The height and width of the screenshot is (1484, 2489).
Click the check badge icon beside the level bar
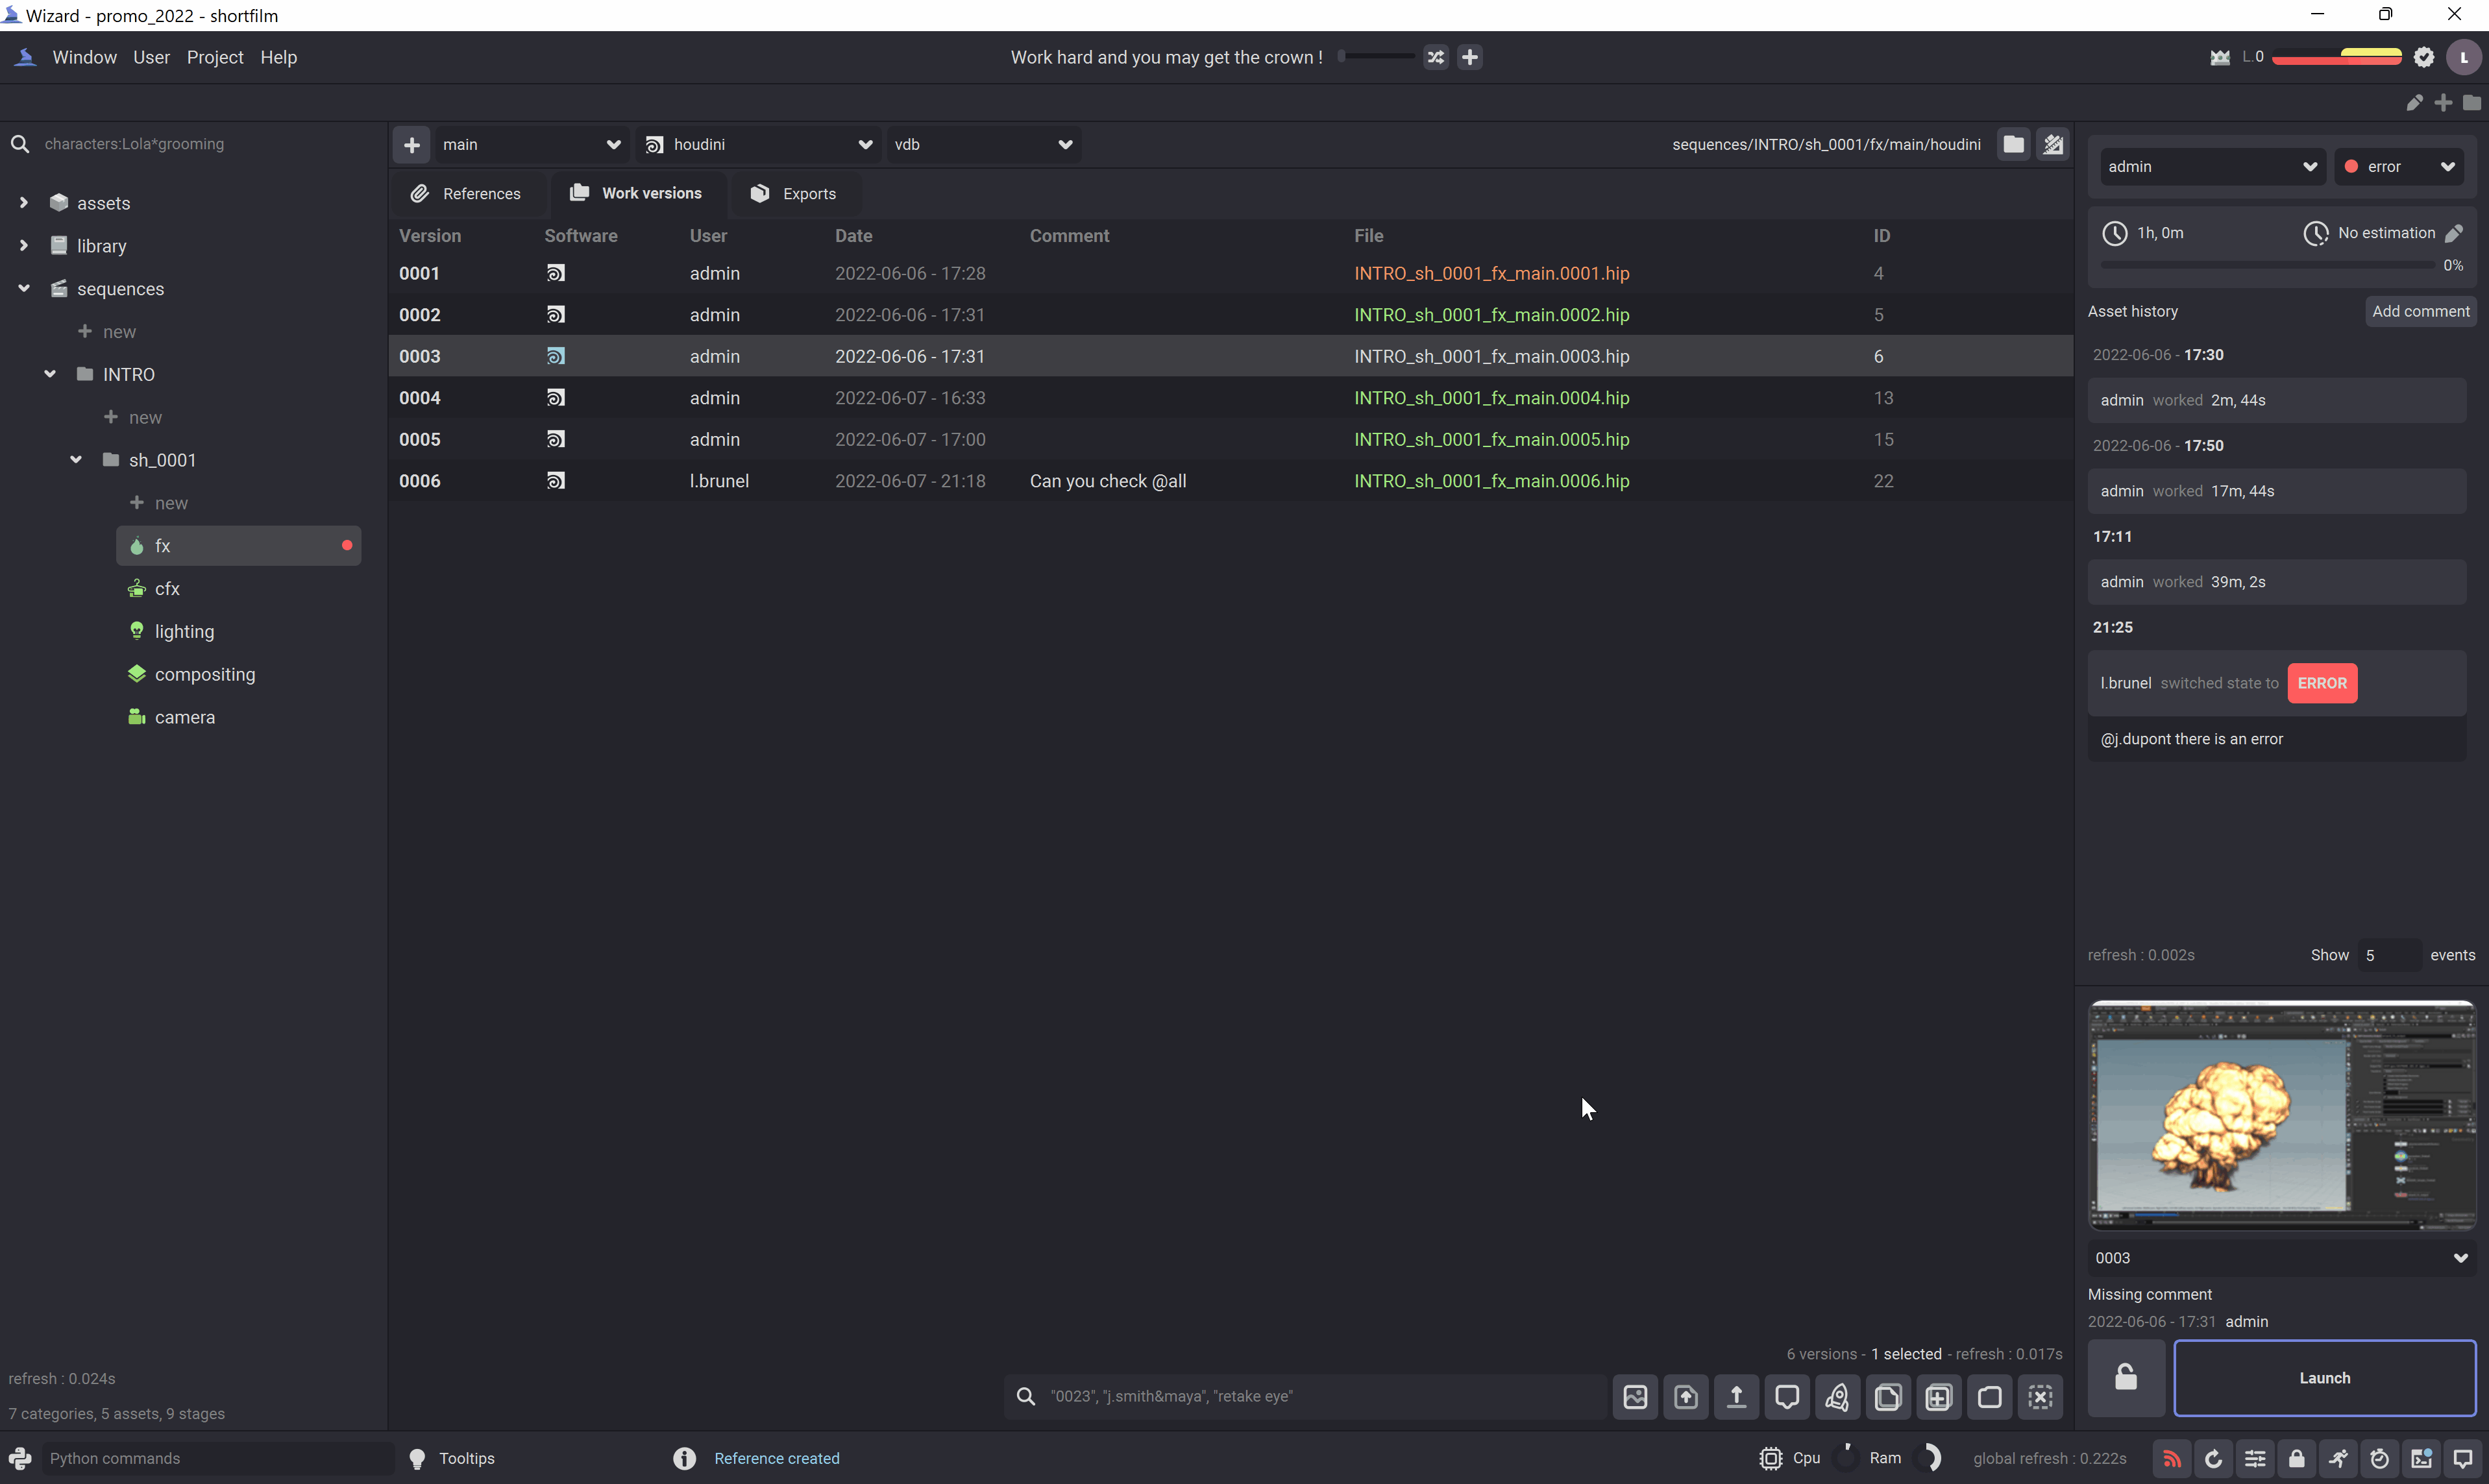pyautogui.click(x=2424, y=57)
